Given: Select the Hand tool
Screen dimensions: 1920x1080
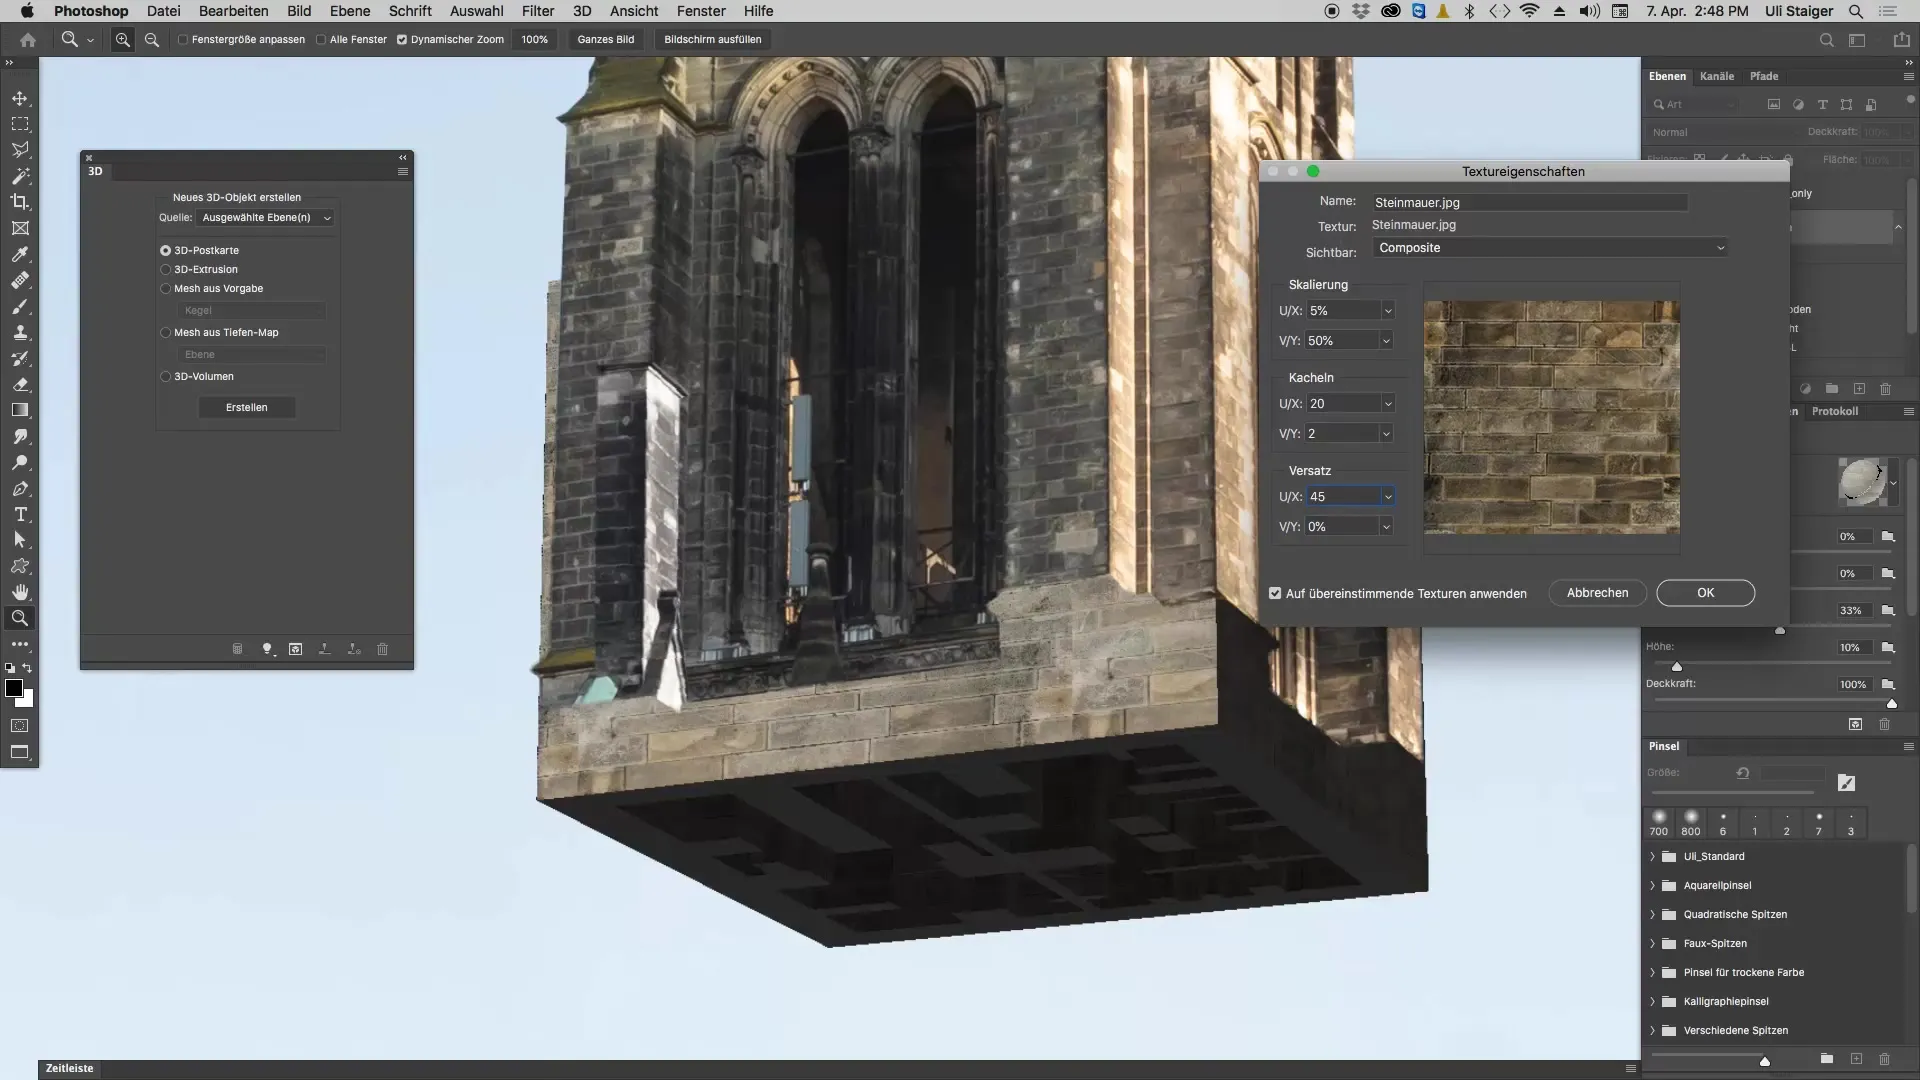Looking at the screenshot, I should click(20, 592).
